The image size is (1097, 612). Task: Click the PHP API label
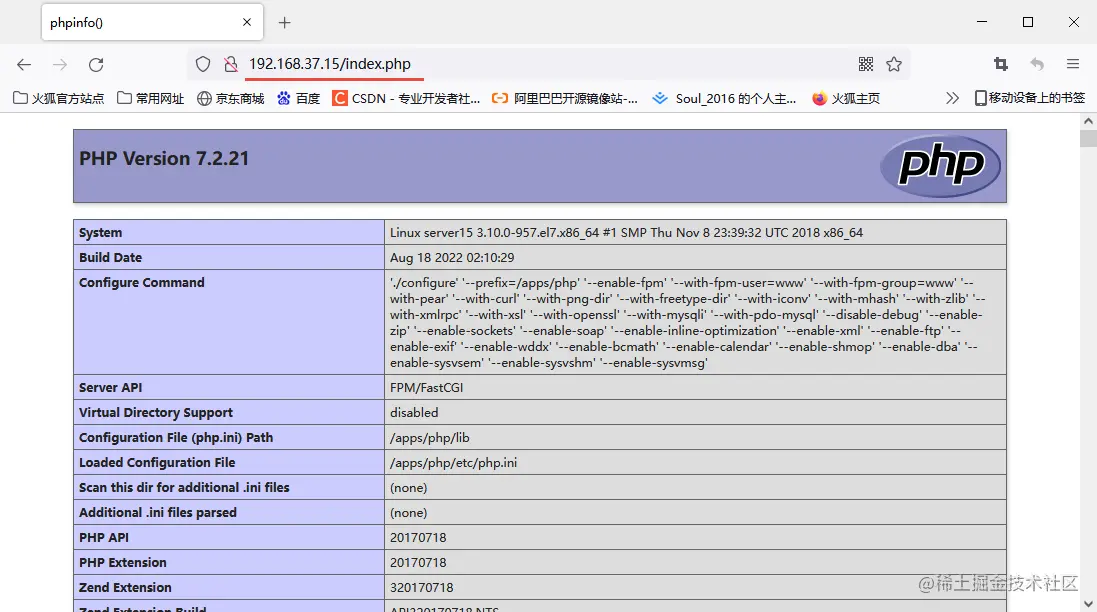(x=104, y=538)
